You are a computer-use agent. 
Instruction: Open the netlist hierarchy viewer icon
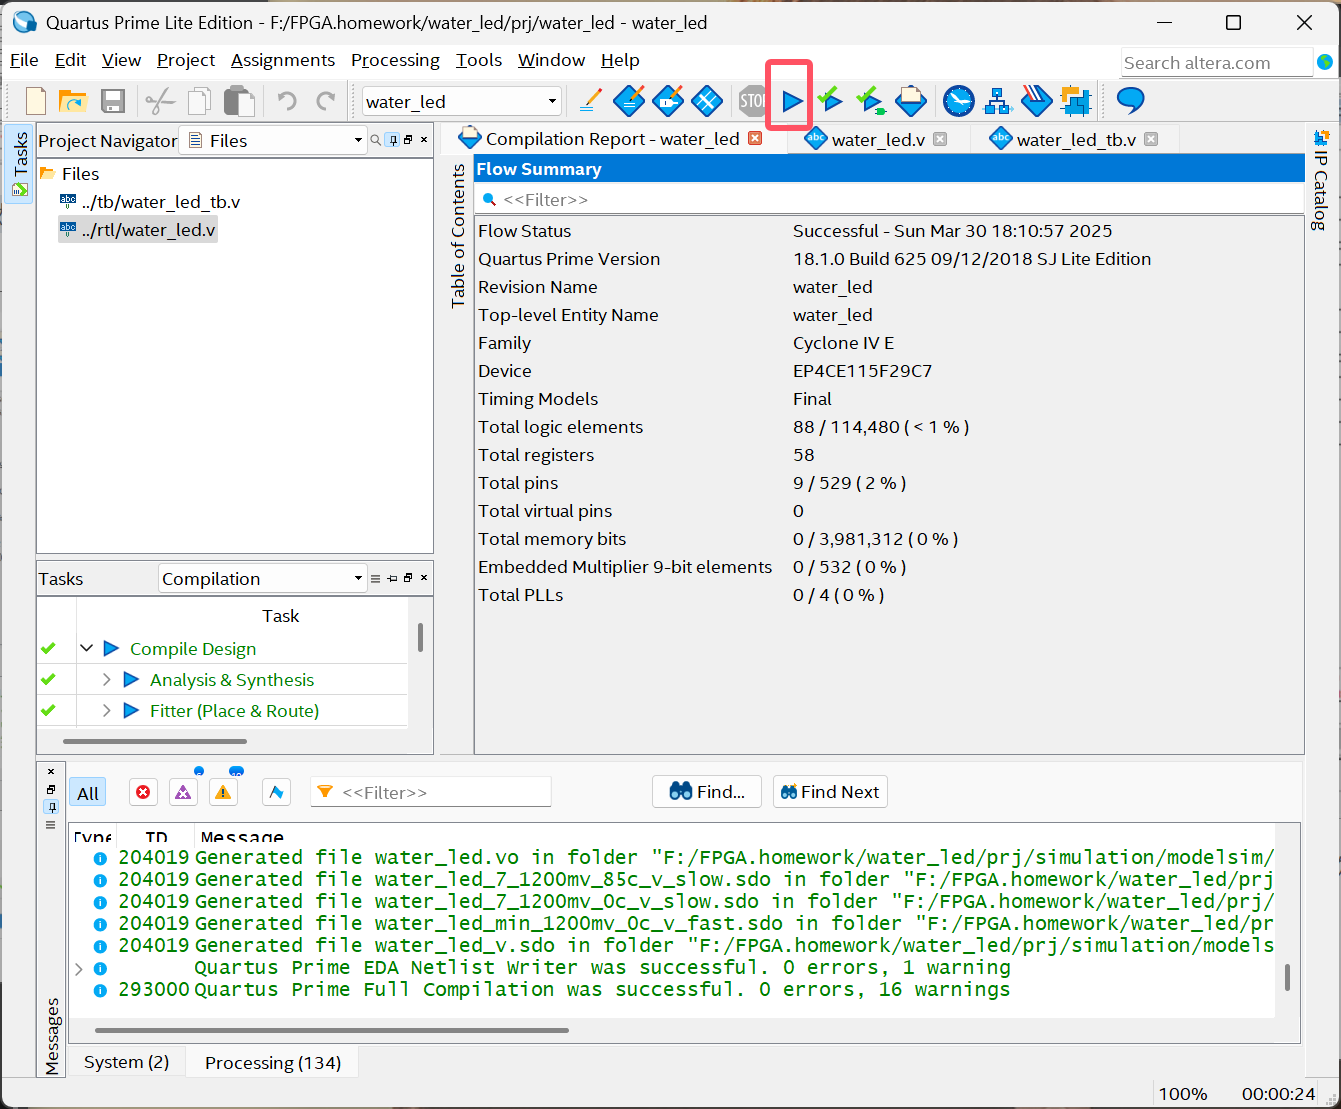[x=998, y=100]
